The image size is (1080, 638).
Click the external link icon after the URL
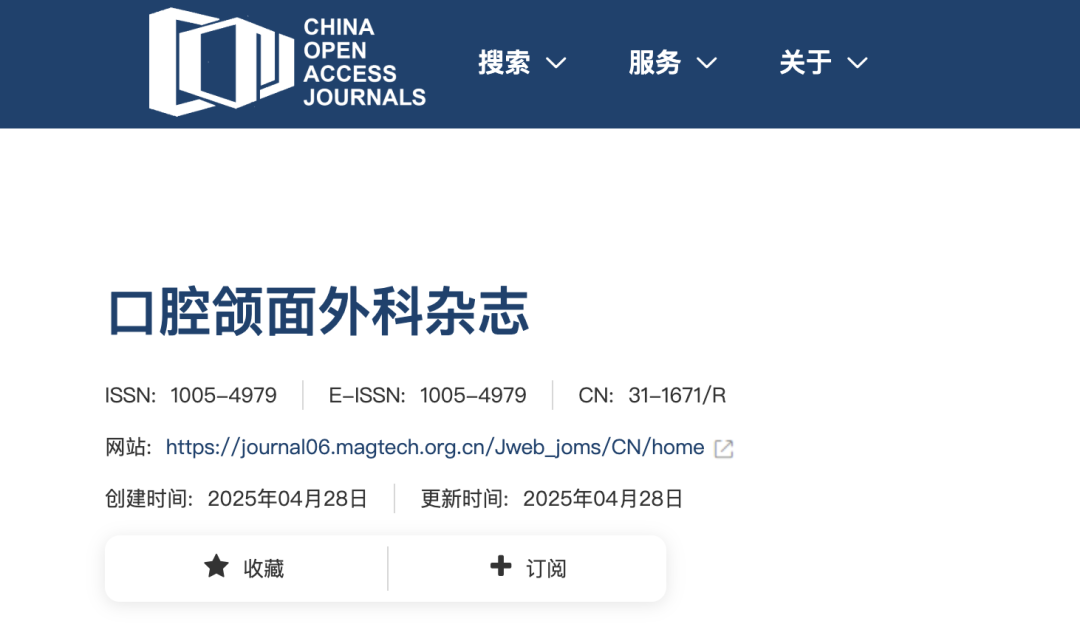point(724,449)
